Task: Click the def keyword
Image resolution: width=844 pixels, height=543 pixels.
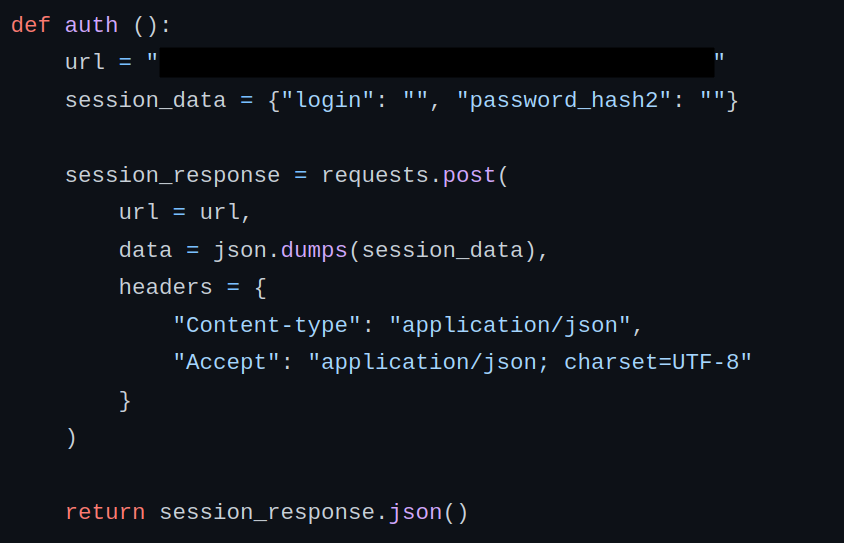Action: tap(31, 25)
